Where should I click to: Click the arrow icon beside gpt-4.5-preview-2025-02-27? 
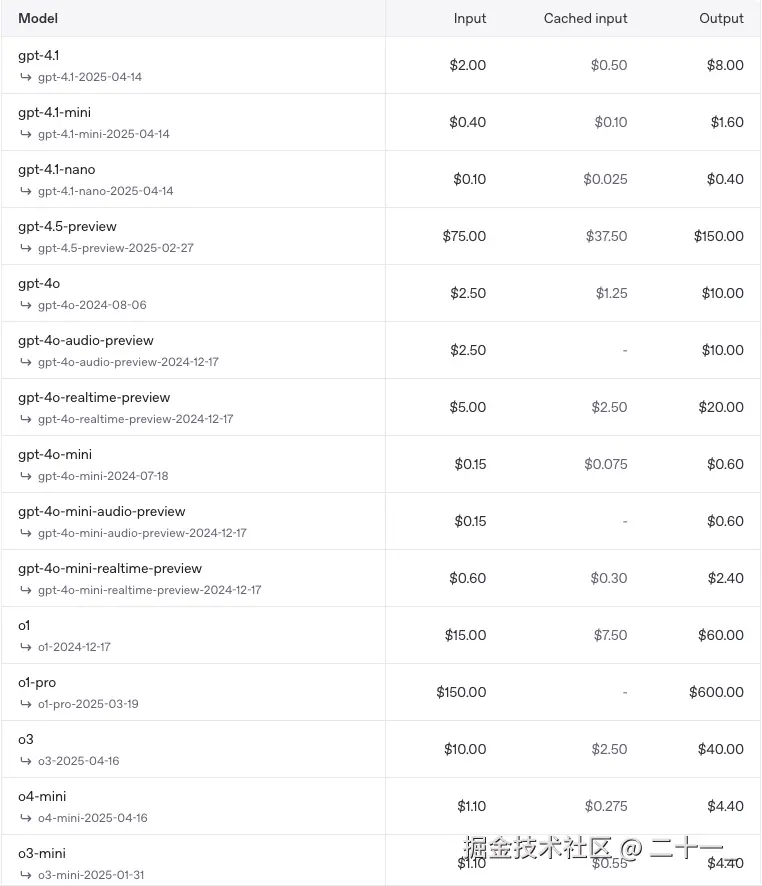25,248
